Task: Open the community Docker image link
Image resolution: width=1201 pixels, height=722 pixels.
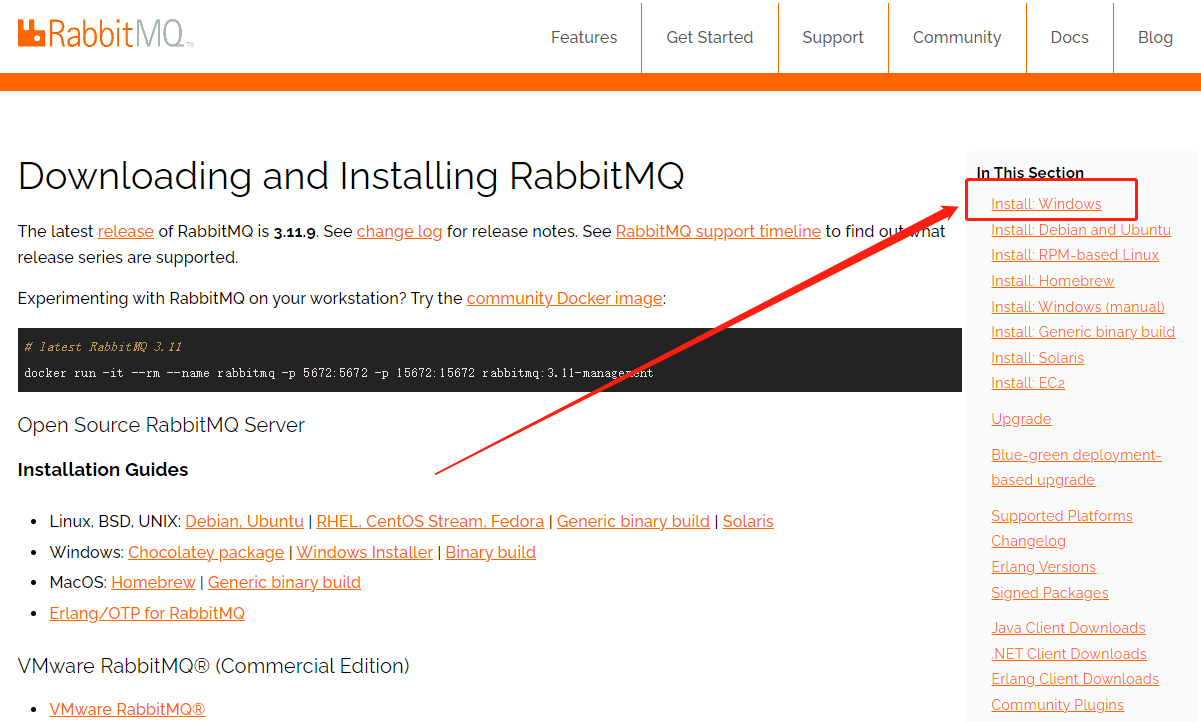Action: [564, 298]
